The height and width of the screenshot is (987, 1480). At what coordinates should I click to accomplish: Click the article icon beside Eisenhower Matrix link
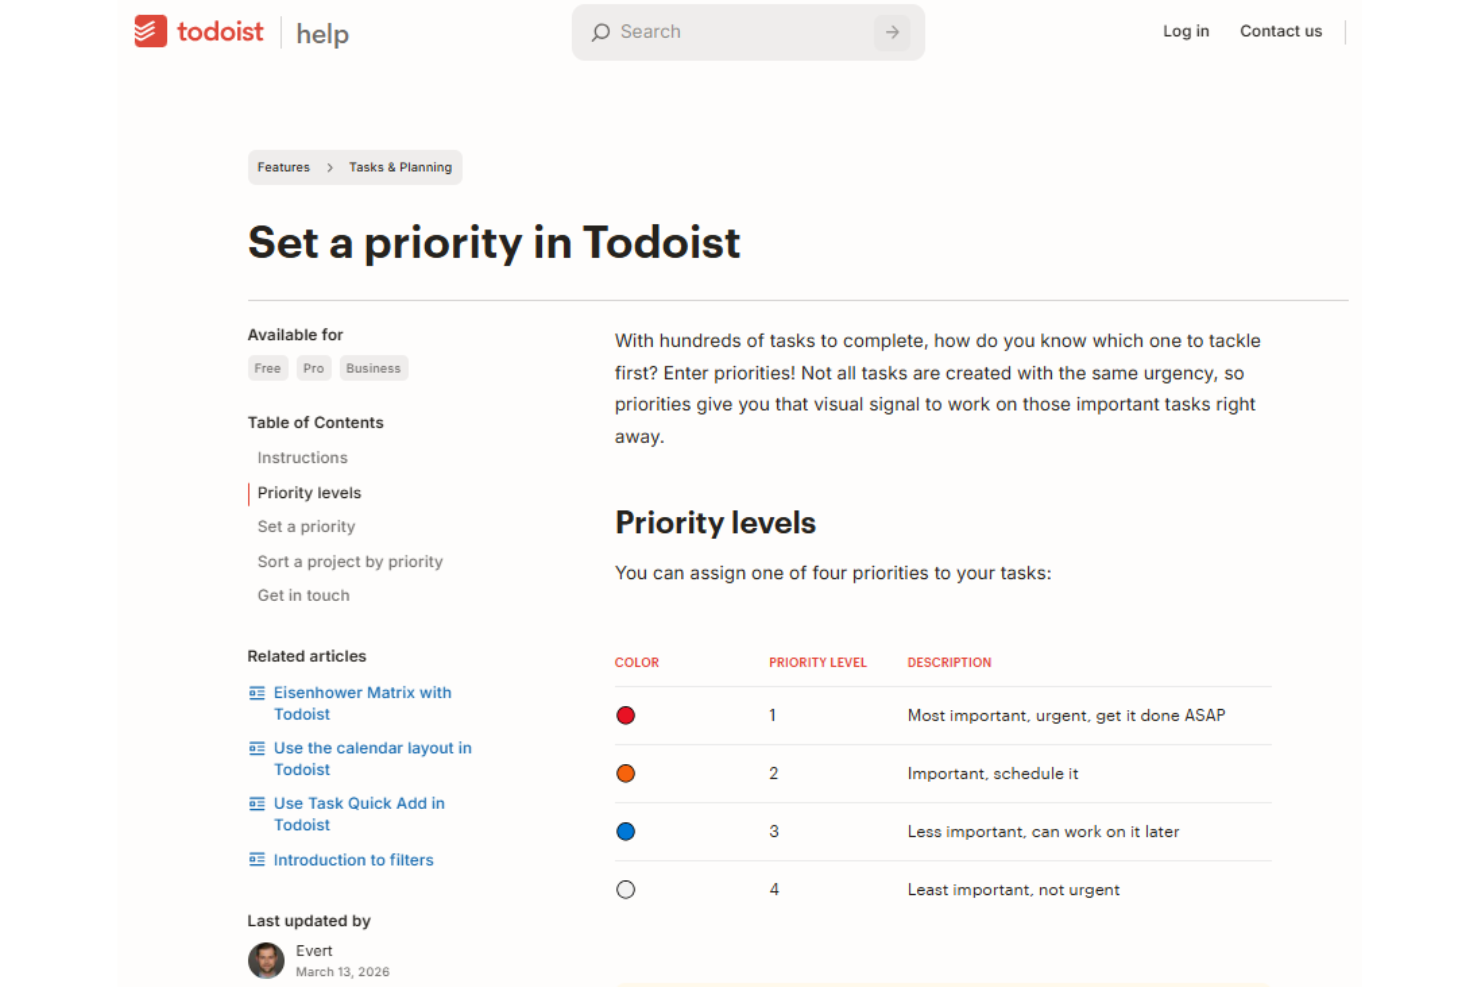257,692
